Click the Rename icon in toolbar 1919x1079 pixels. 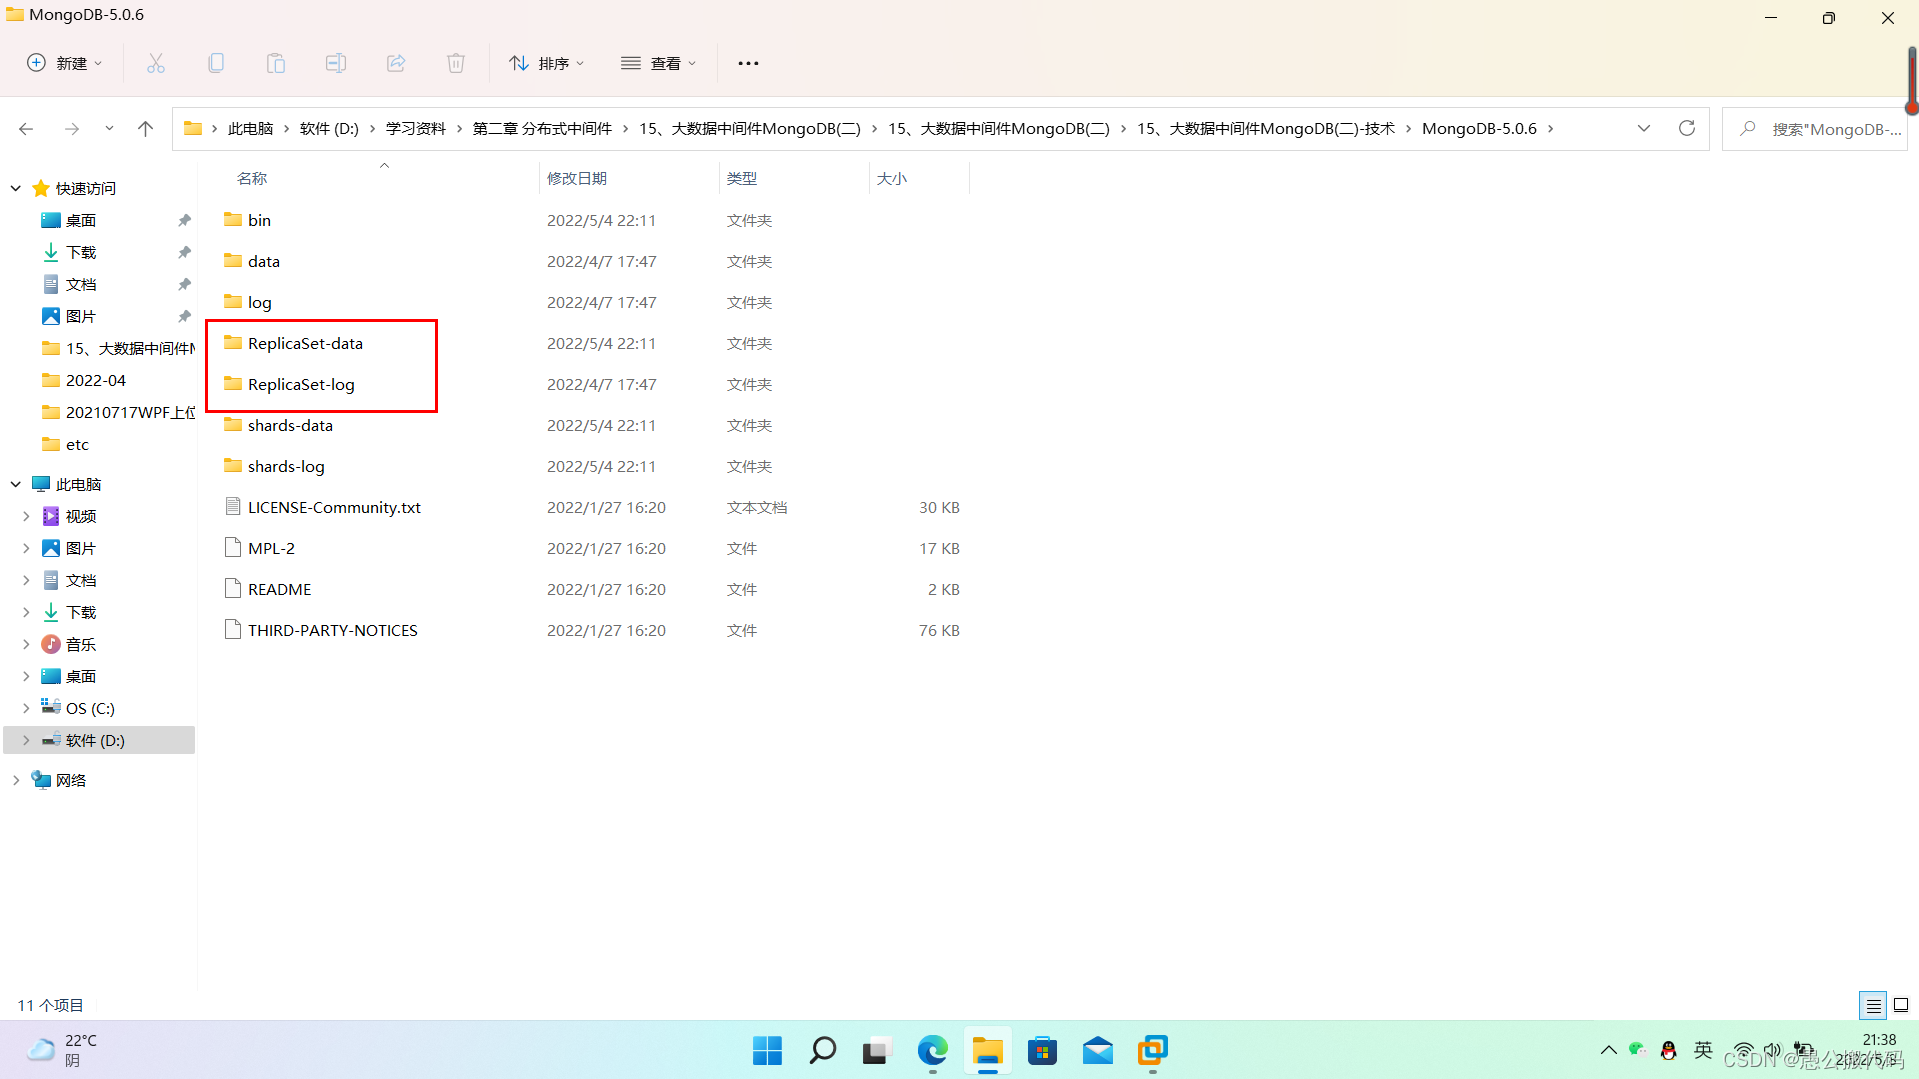[x=336, y=63]
